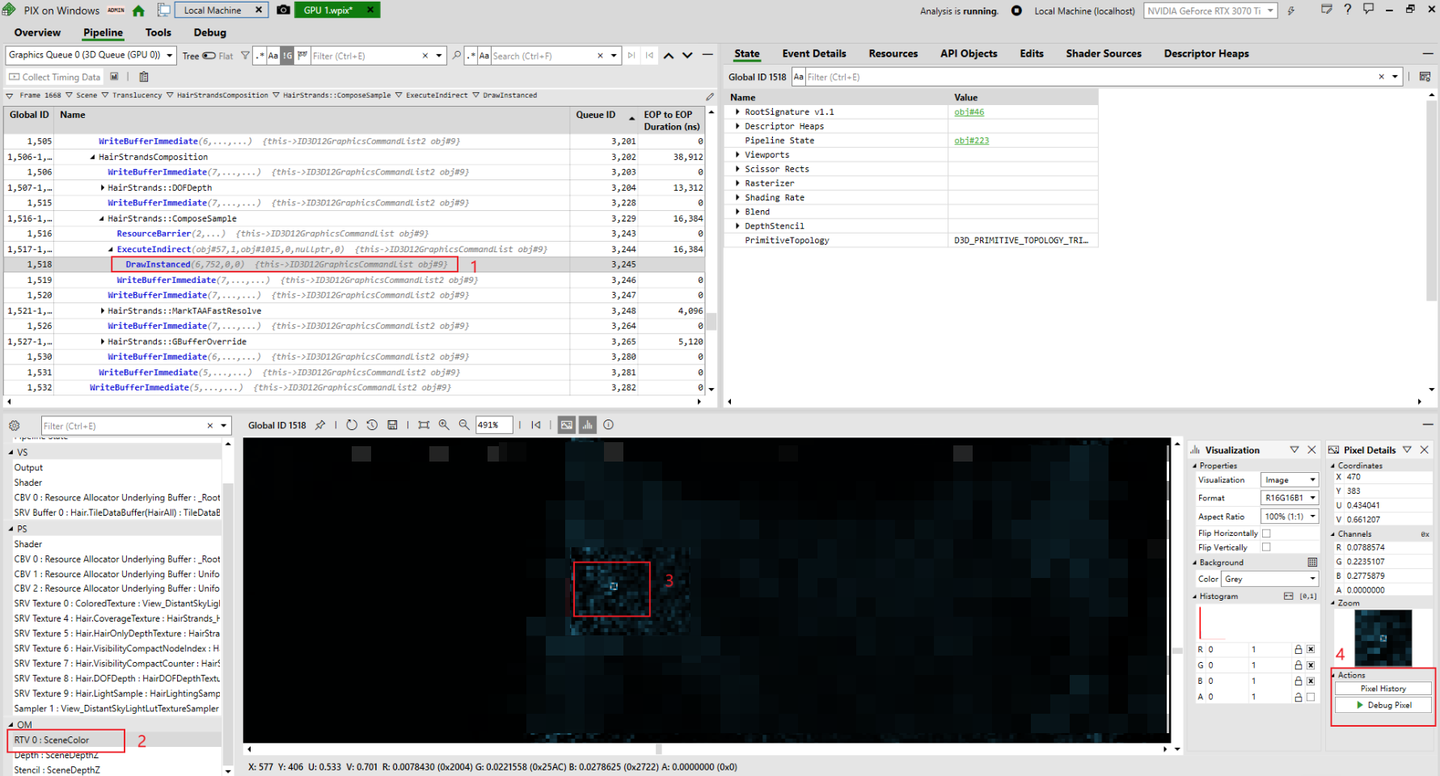Select the fit-to-window icon above the viewport
This screenshot has height=776, width=1440.
pyautogui.click(x=424, y=424)
